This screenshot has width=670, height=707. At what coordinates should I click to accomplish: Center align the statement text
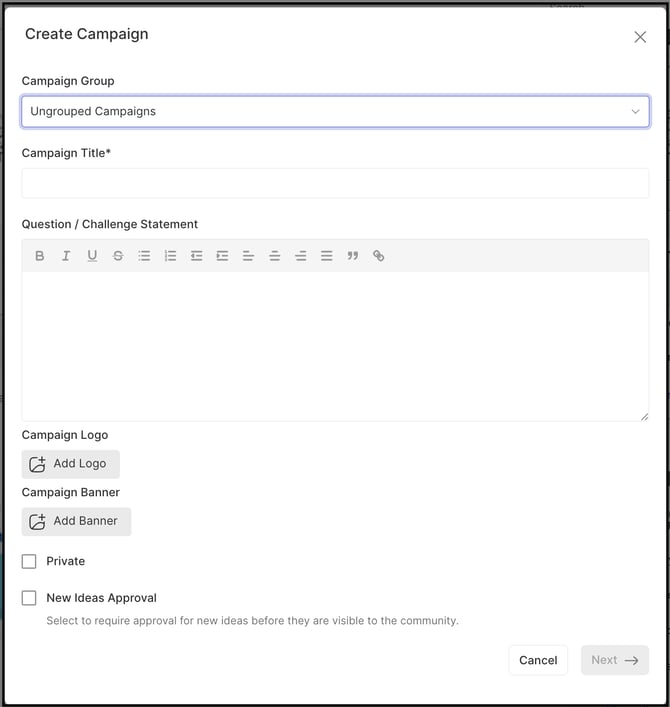274,256
